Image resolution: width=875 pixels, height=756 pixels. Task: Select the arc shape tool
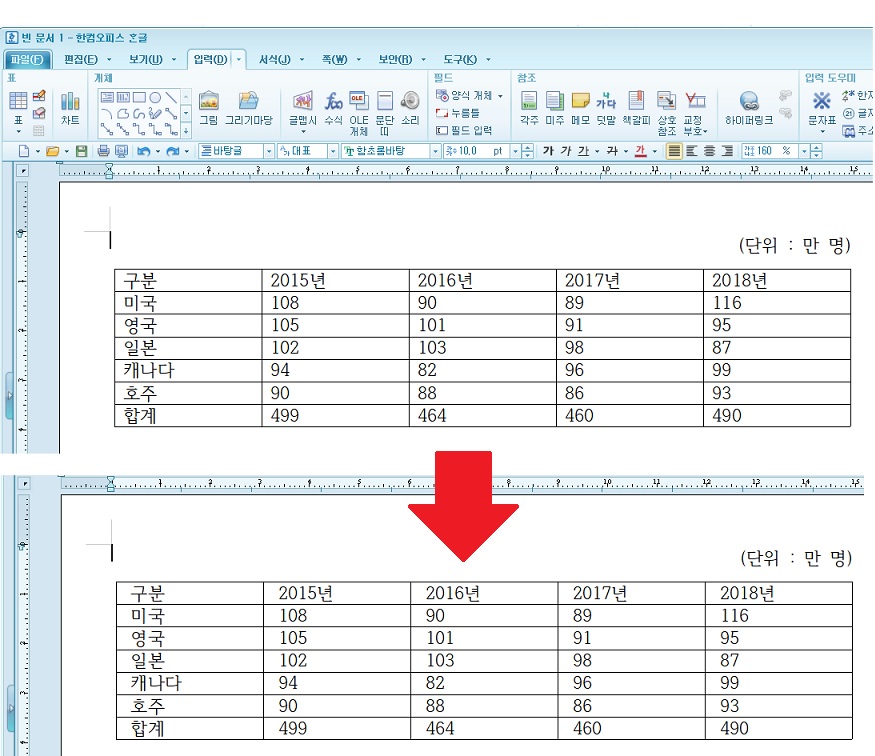click(107, 114)
